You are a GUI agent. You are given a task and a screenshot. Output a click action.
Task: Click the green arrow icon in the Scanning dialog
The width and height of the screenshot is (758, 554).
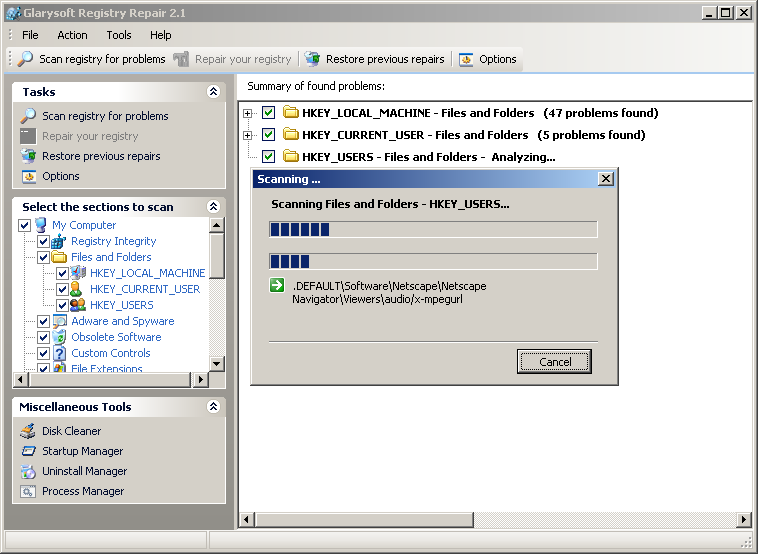click(277, 285)
